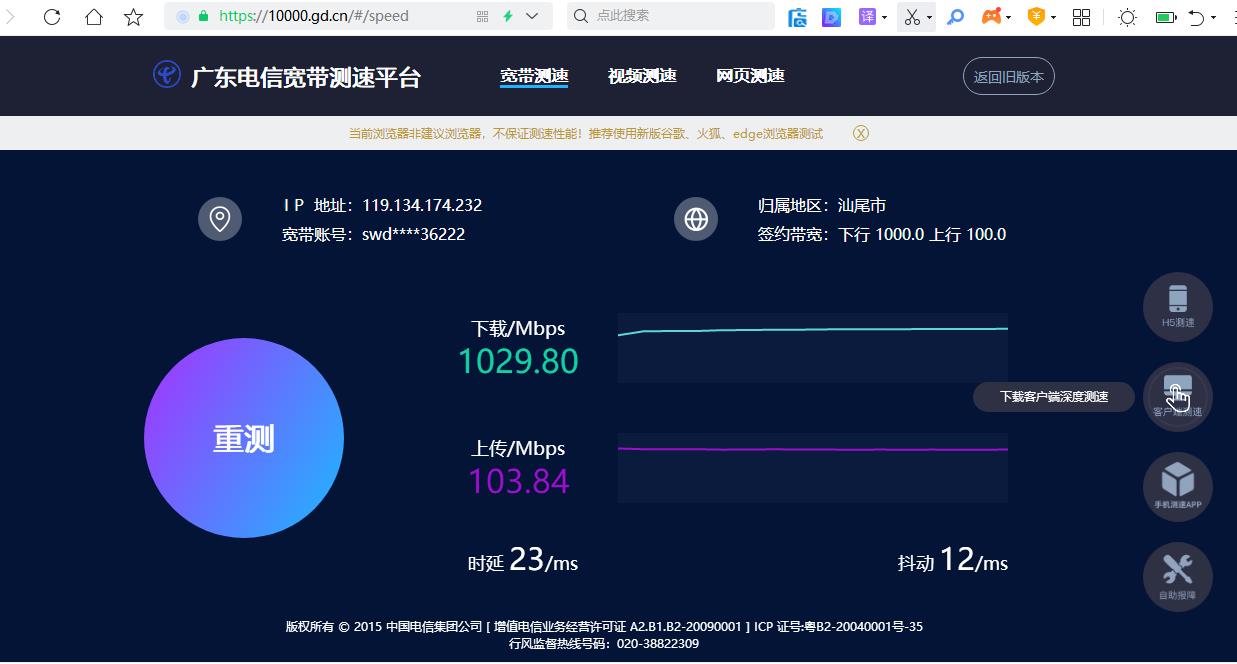Launch the screenshot scissors tool
Screen dimensions: 1237x664
coord(911,16)
